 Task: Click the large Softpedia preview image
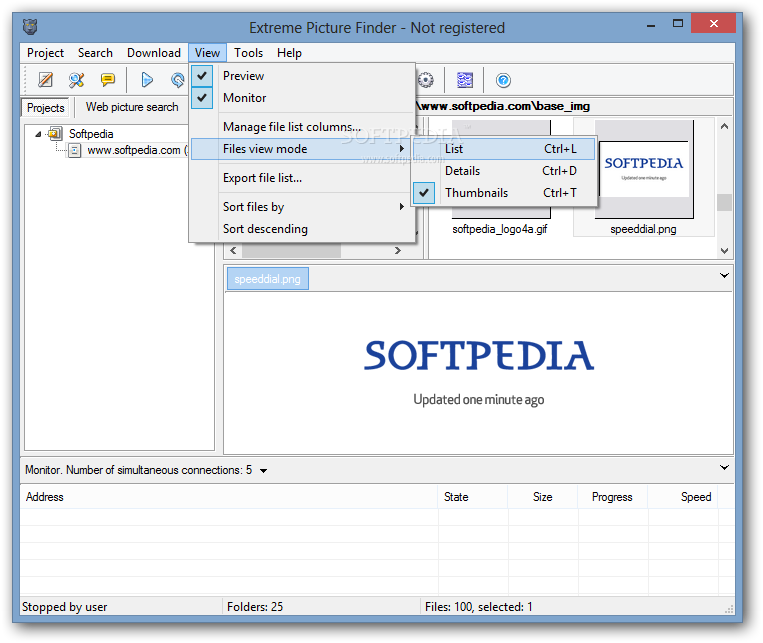click(x=479, y=371)
